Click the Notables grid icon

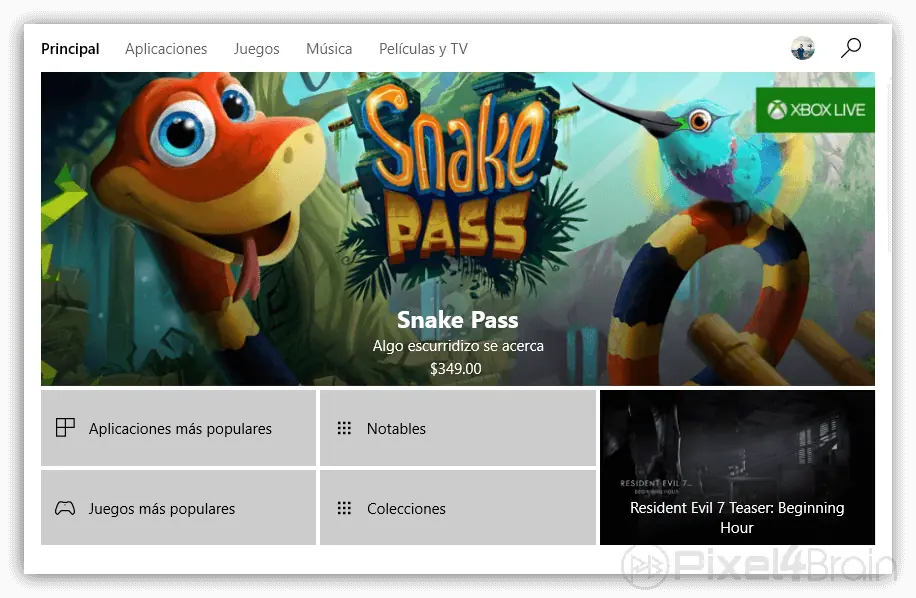click(x=344, y=428)
